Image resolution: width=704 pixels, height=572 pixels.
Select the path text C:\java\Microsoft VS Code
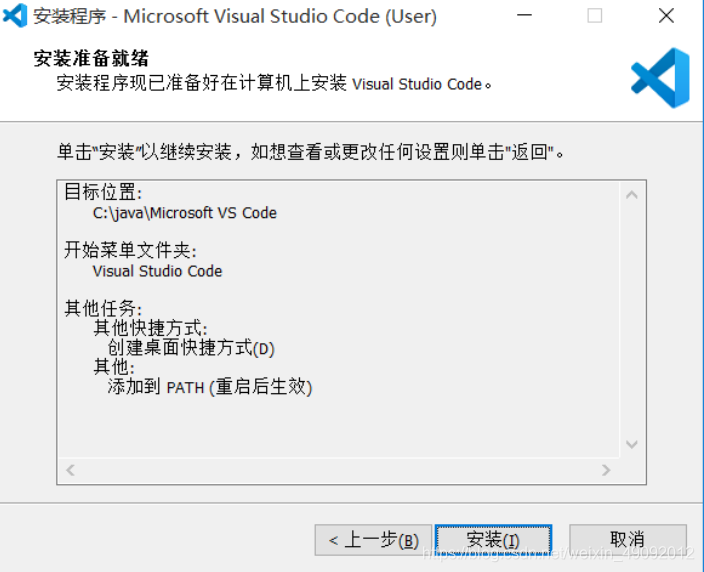pos(185,213)
